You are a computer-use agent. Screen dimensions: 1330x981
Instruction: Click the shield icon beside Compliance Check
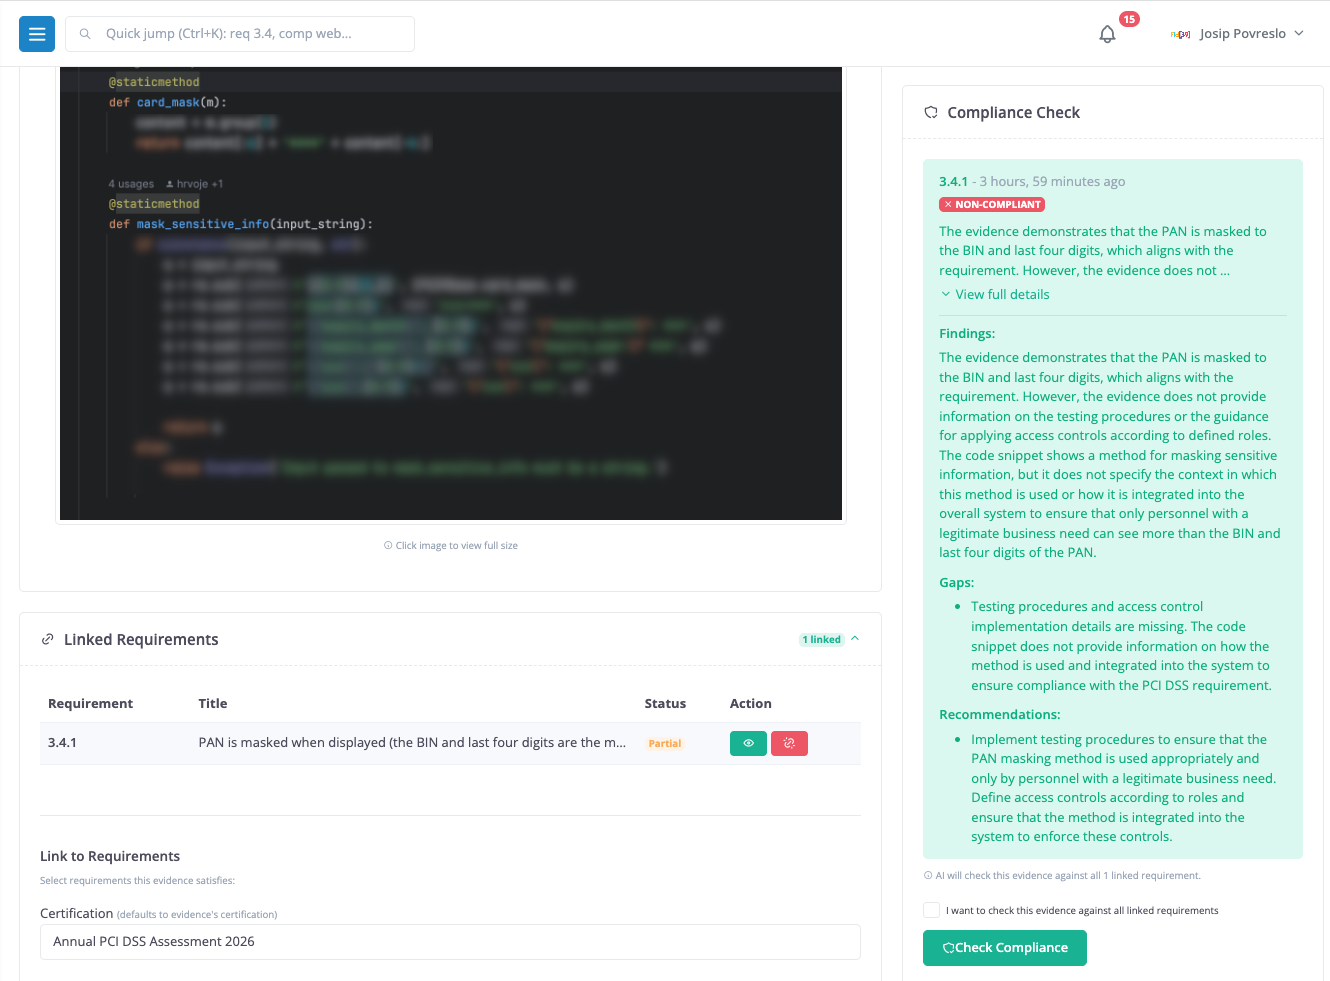931,112
